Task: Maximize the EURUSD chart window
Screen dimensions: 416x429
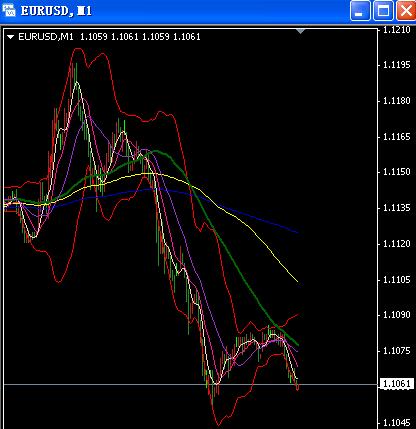Action: click(x=383, y=11)
